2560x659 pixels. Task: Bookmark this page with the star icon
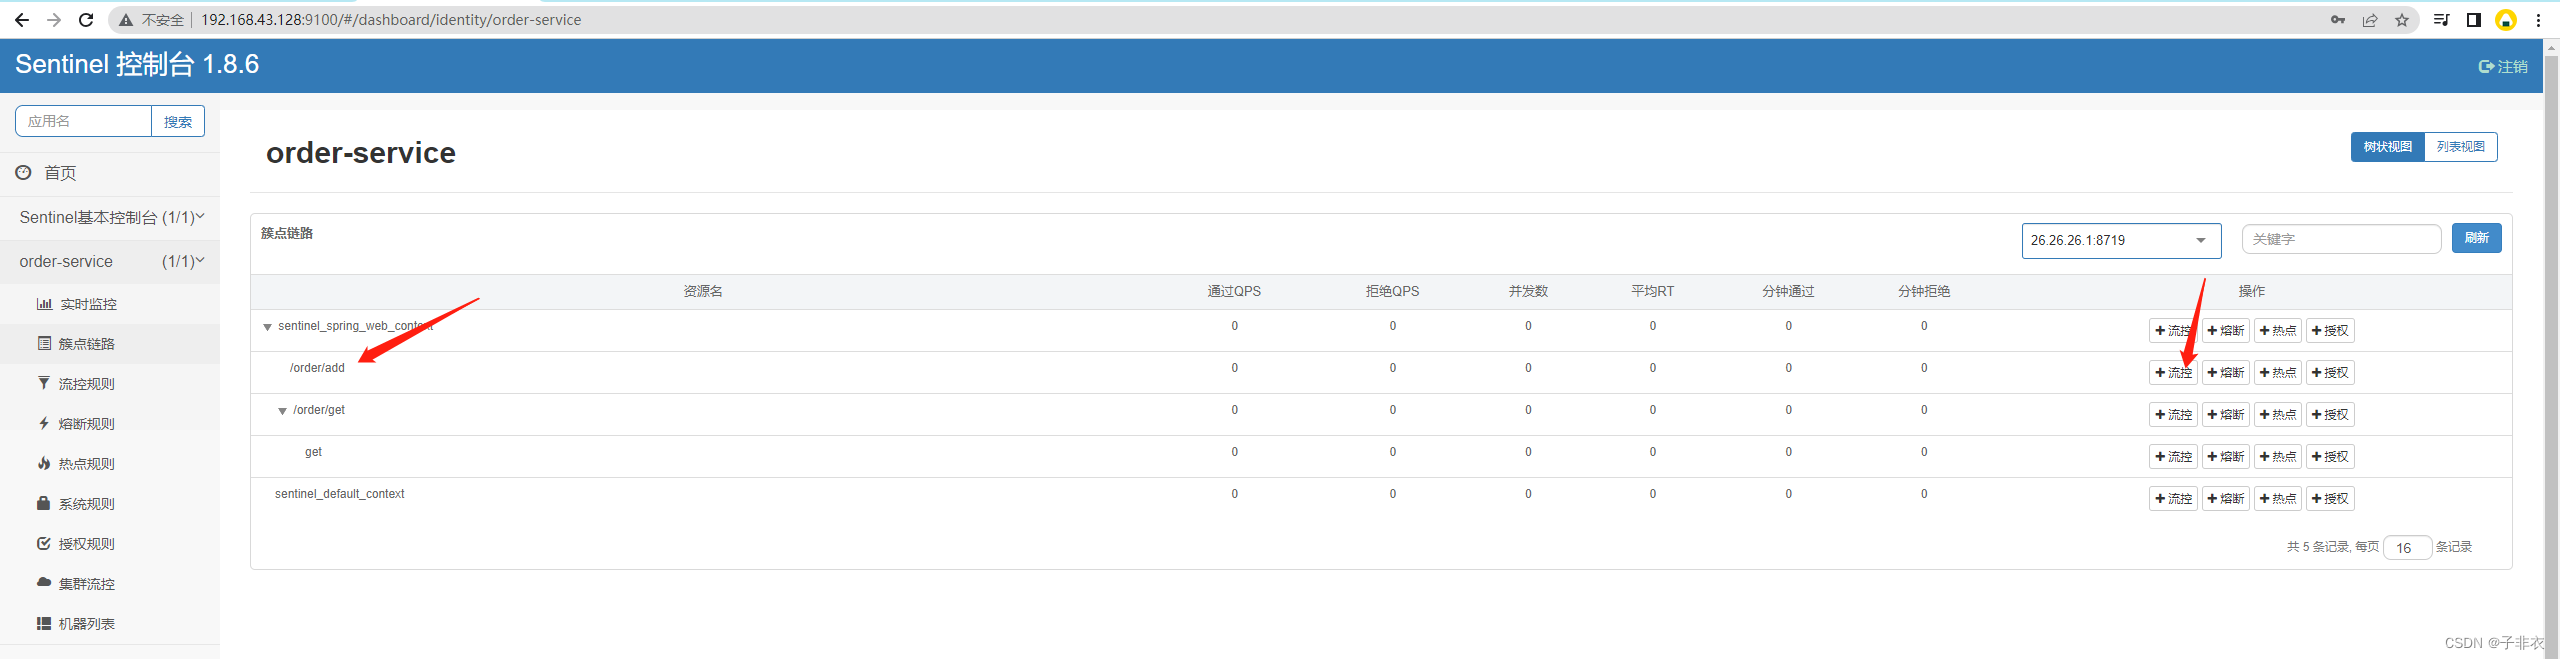(x=2402, y=20)
